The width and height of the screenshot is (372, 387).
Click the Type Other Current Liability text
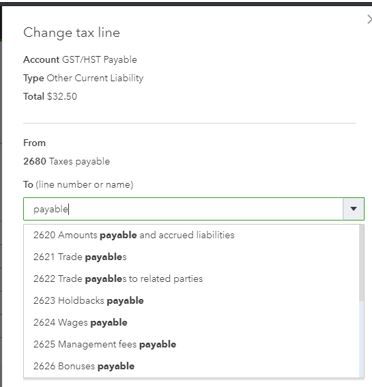click(83, 78)
